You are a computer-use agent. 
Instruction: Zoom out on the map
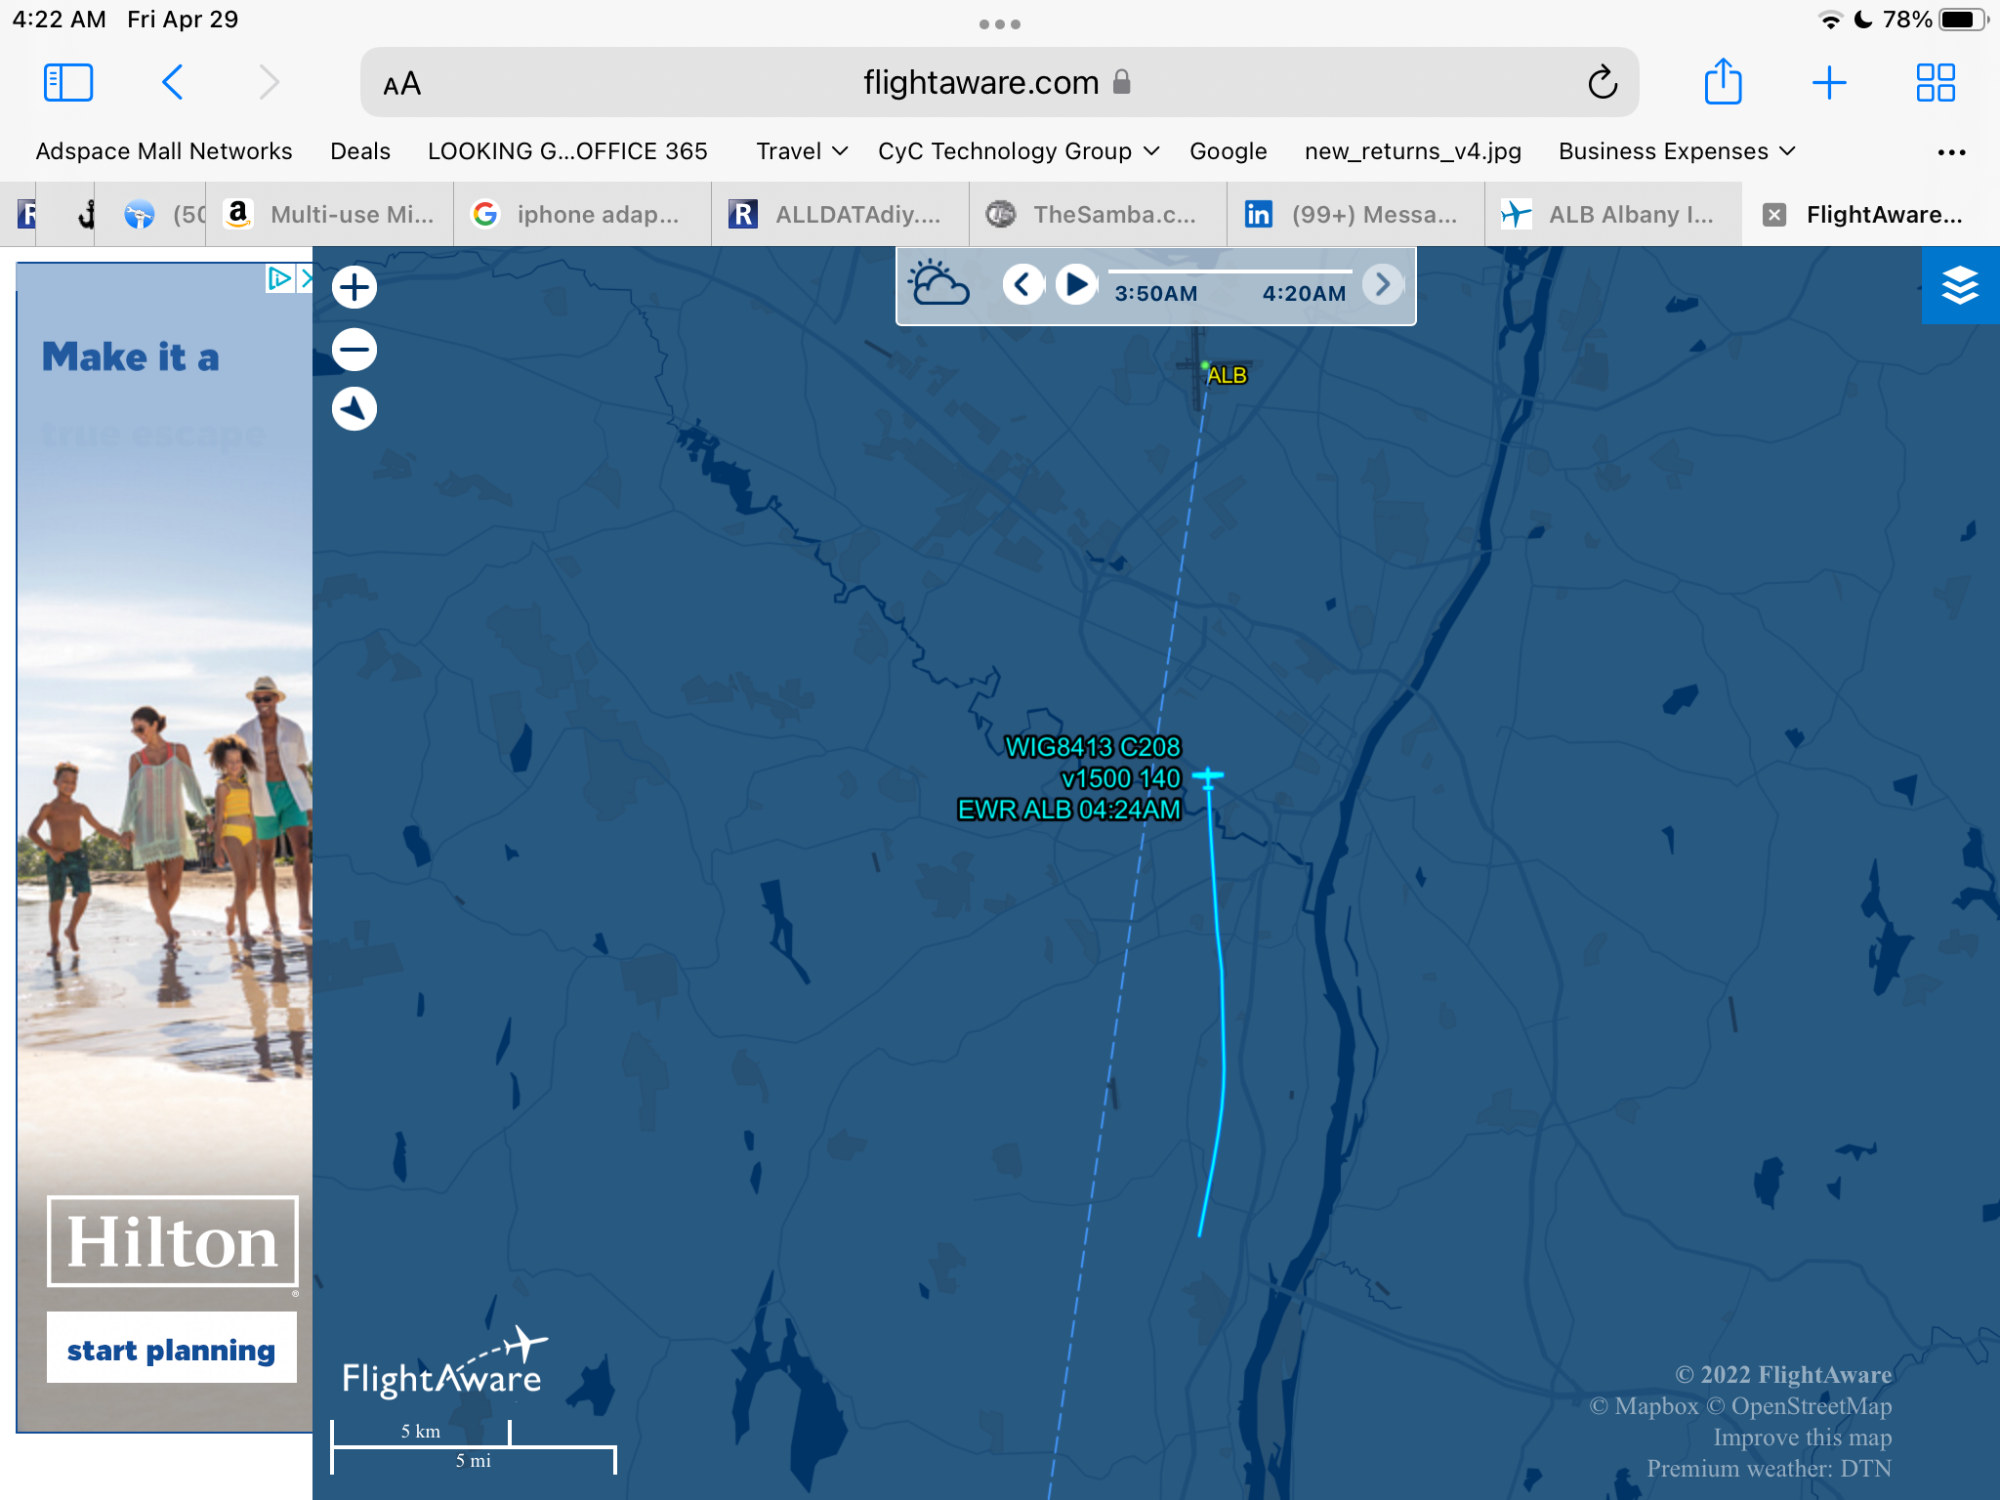click(x=354, y=349)
